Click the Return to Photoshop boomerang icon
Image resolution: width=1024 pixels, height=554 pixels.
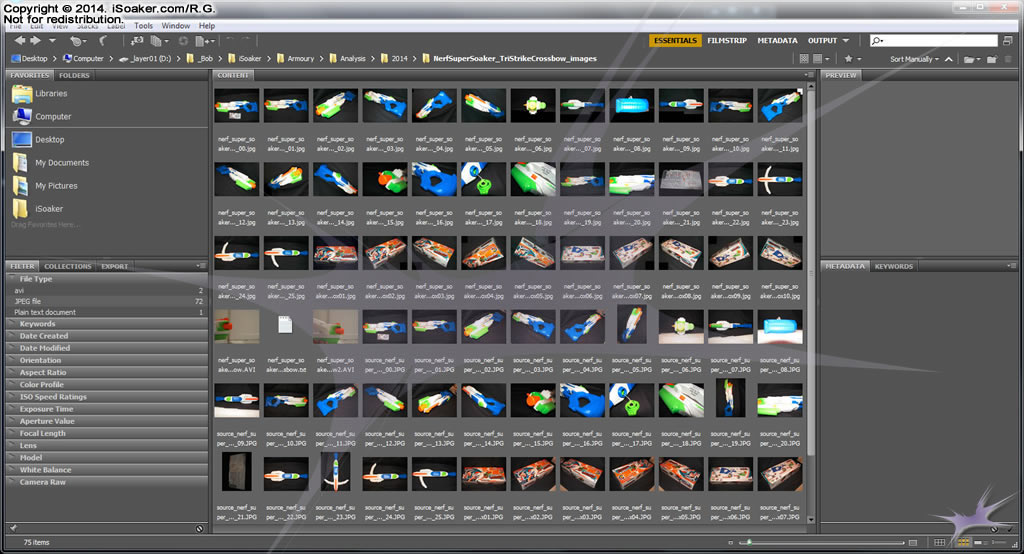103,41
